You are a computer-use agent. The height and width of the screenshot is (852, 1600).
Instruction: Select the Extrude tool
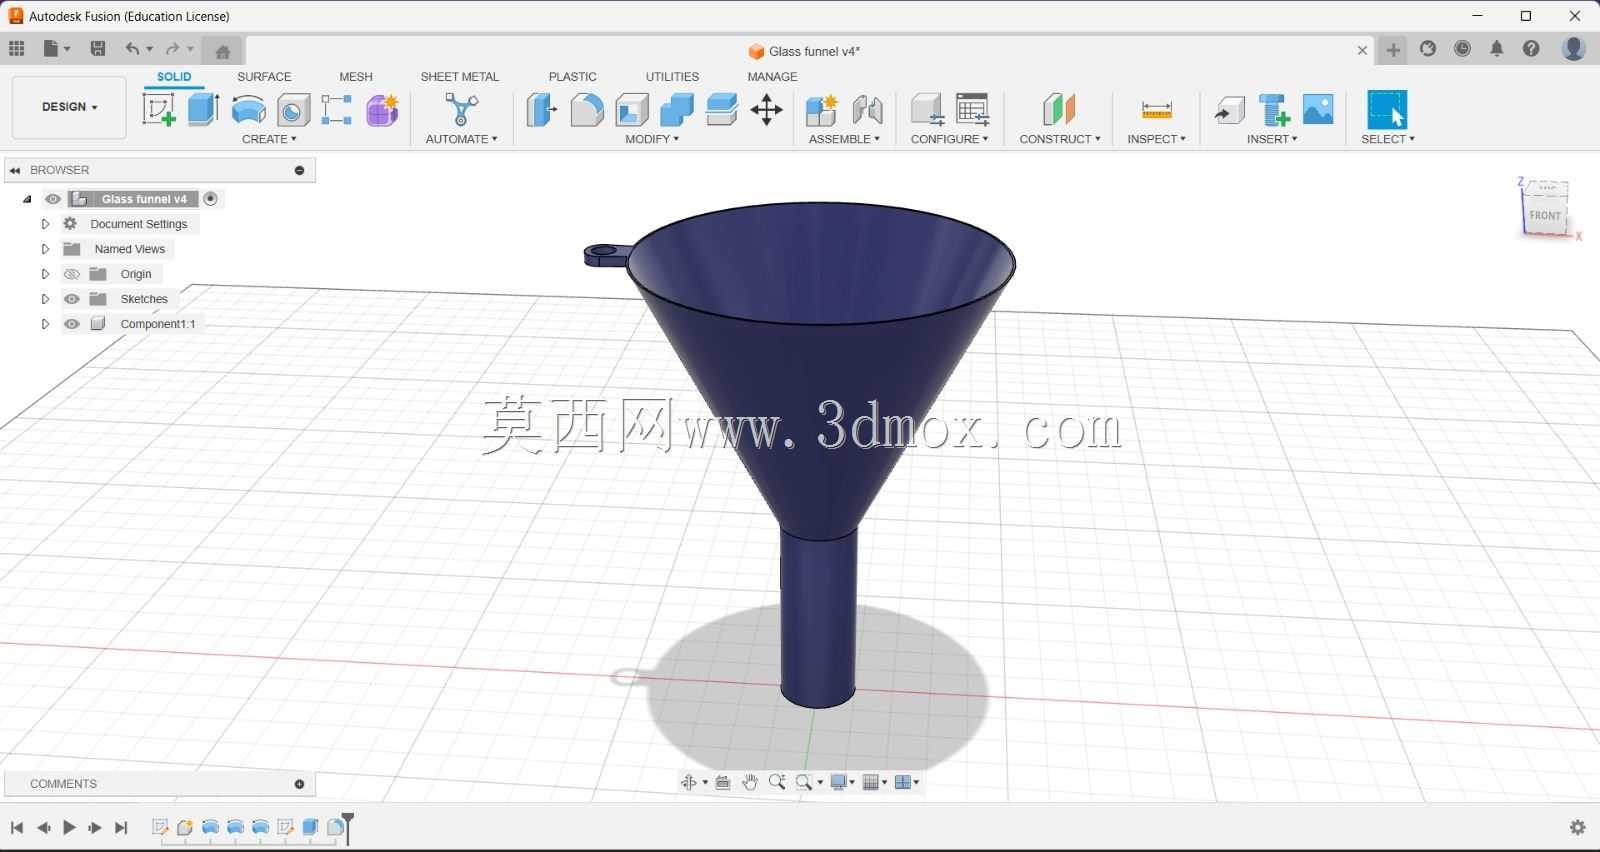[203, 109]
